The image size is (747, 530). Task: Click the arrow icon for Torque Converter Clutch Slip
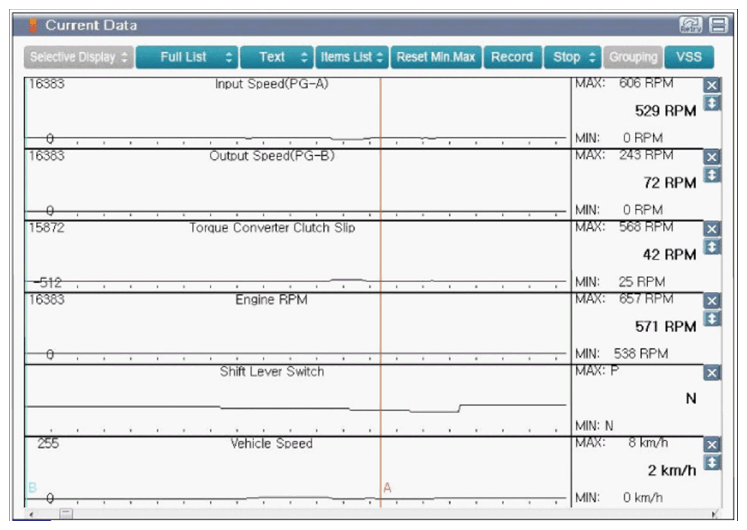(x=712, y=247)
